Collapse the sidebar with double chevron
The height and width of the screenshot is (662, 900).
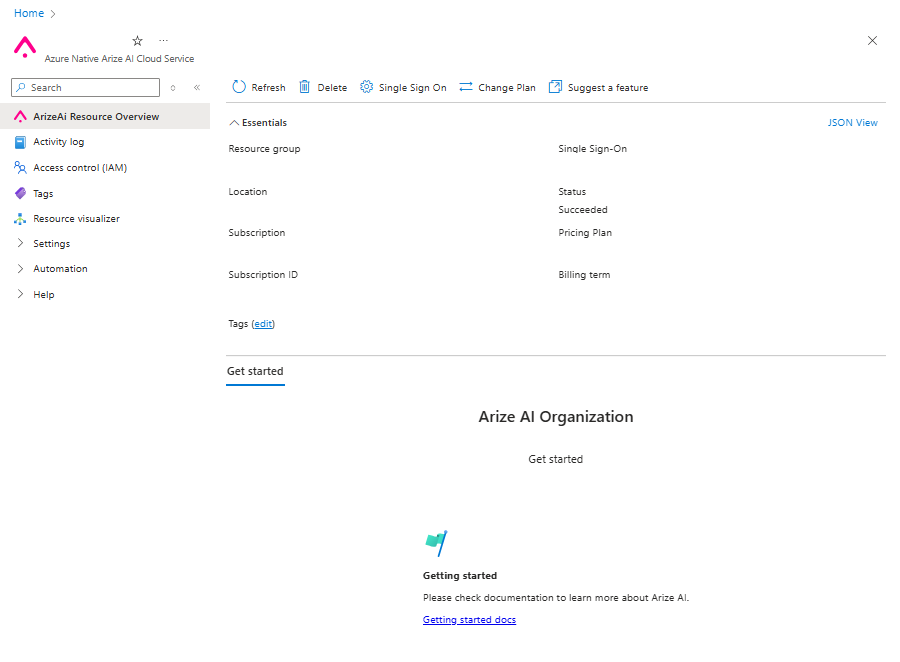[x=197, y=87]
